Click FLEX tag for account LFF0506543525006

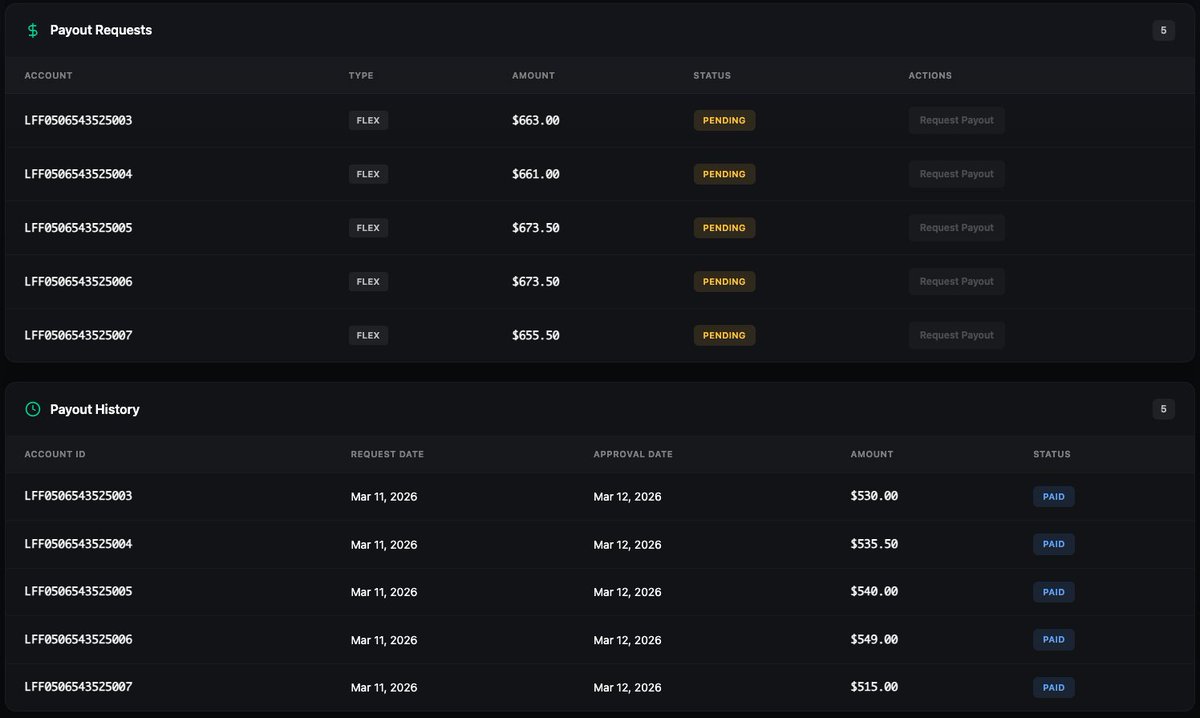[x=368, y=282]
